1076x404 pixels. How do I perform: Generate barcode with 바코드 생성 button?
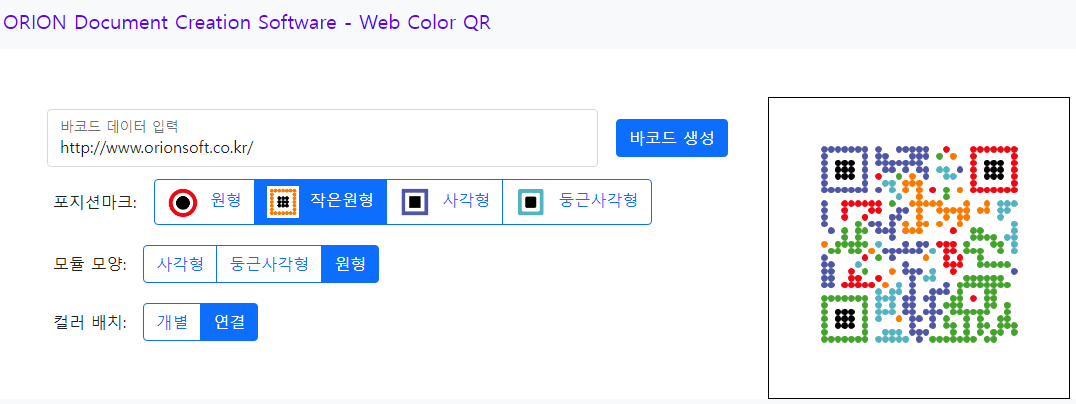[672, 138]
